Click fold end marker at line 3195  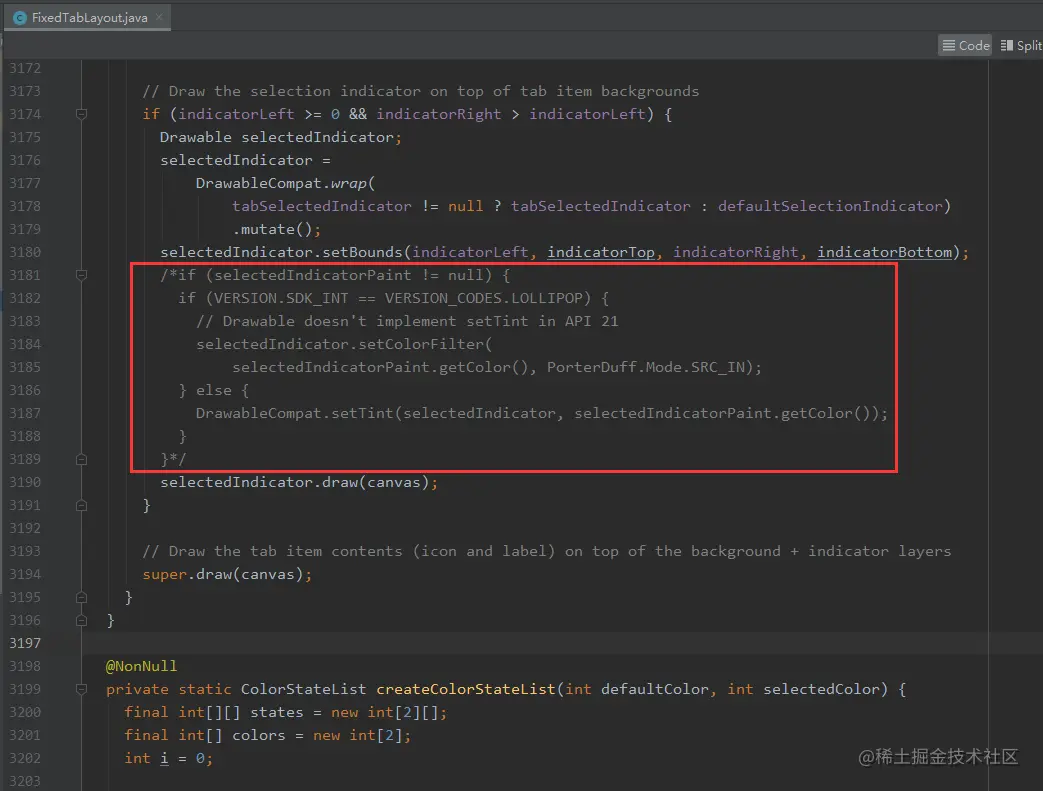[x=81, y=597]
